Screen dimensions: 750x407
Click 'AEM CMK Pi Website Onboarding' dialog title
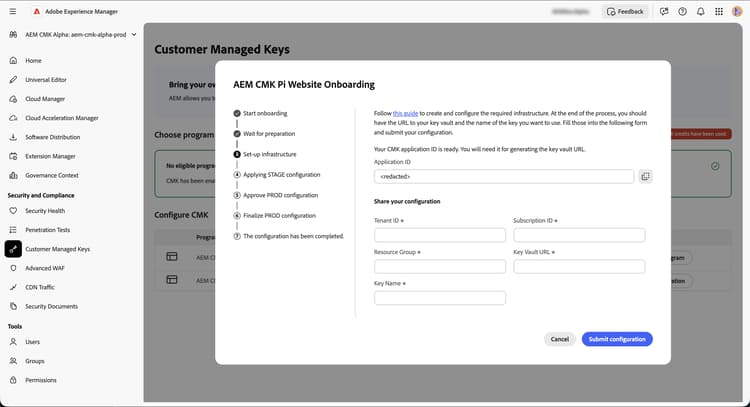point(304,85)
